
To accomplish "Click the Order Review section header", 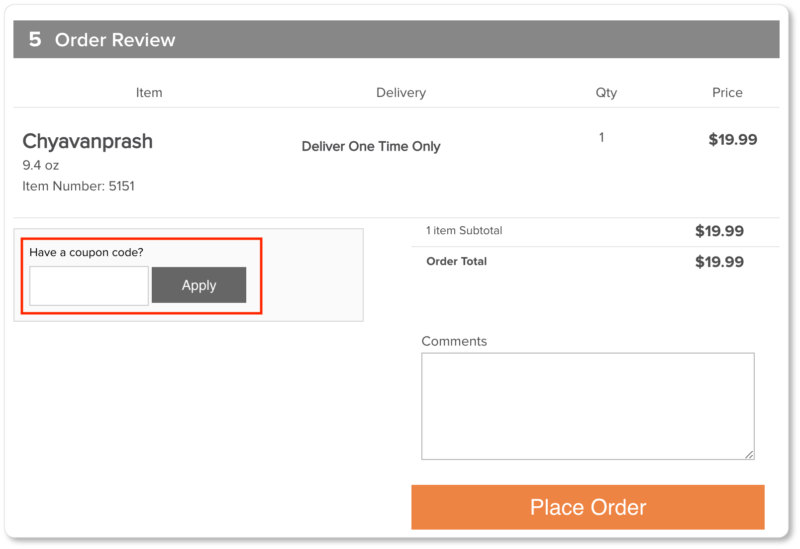I will click(x=115, y=40).
